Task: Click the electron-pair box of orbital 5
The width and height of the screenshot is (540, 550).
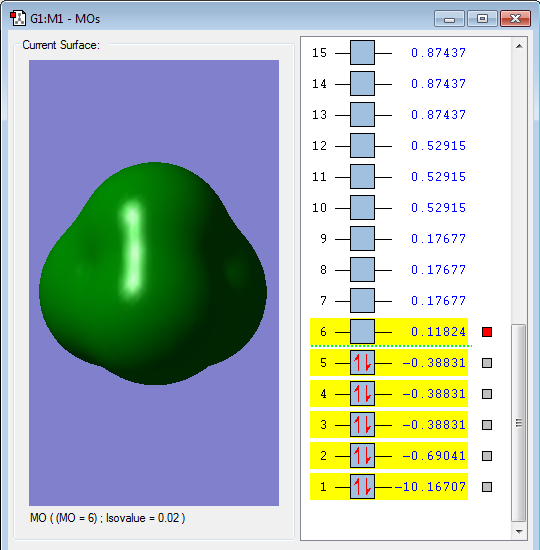Action: 362,363
